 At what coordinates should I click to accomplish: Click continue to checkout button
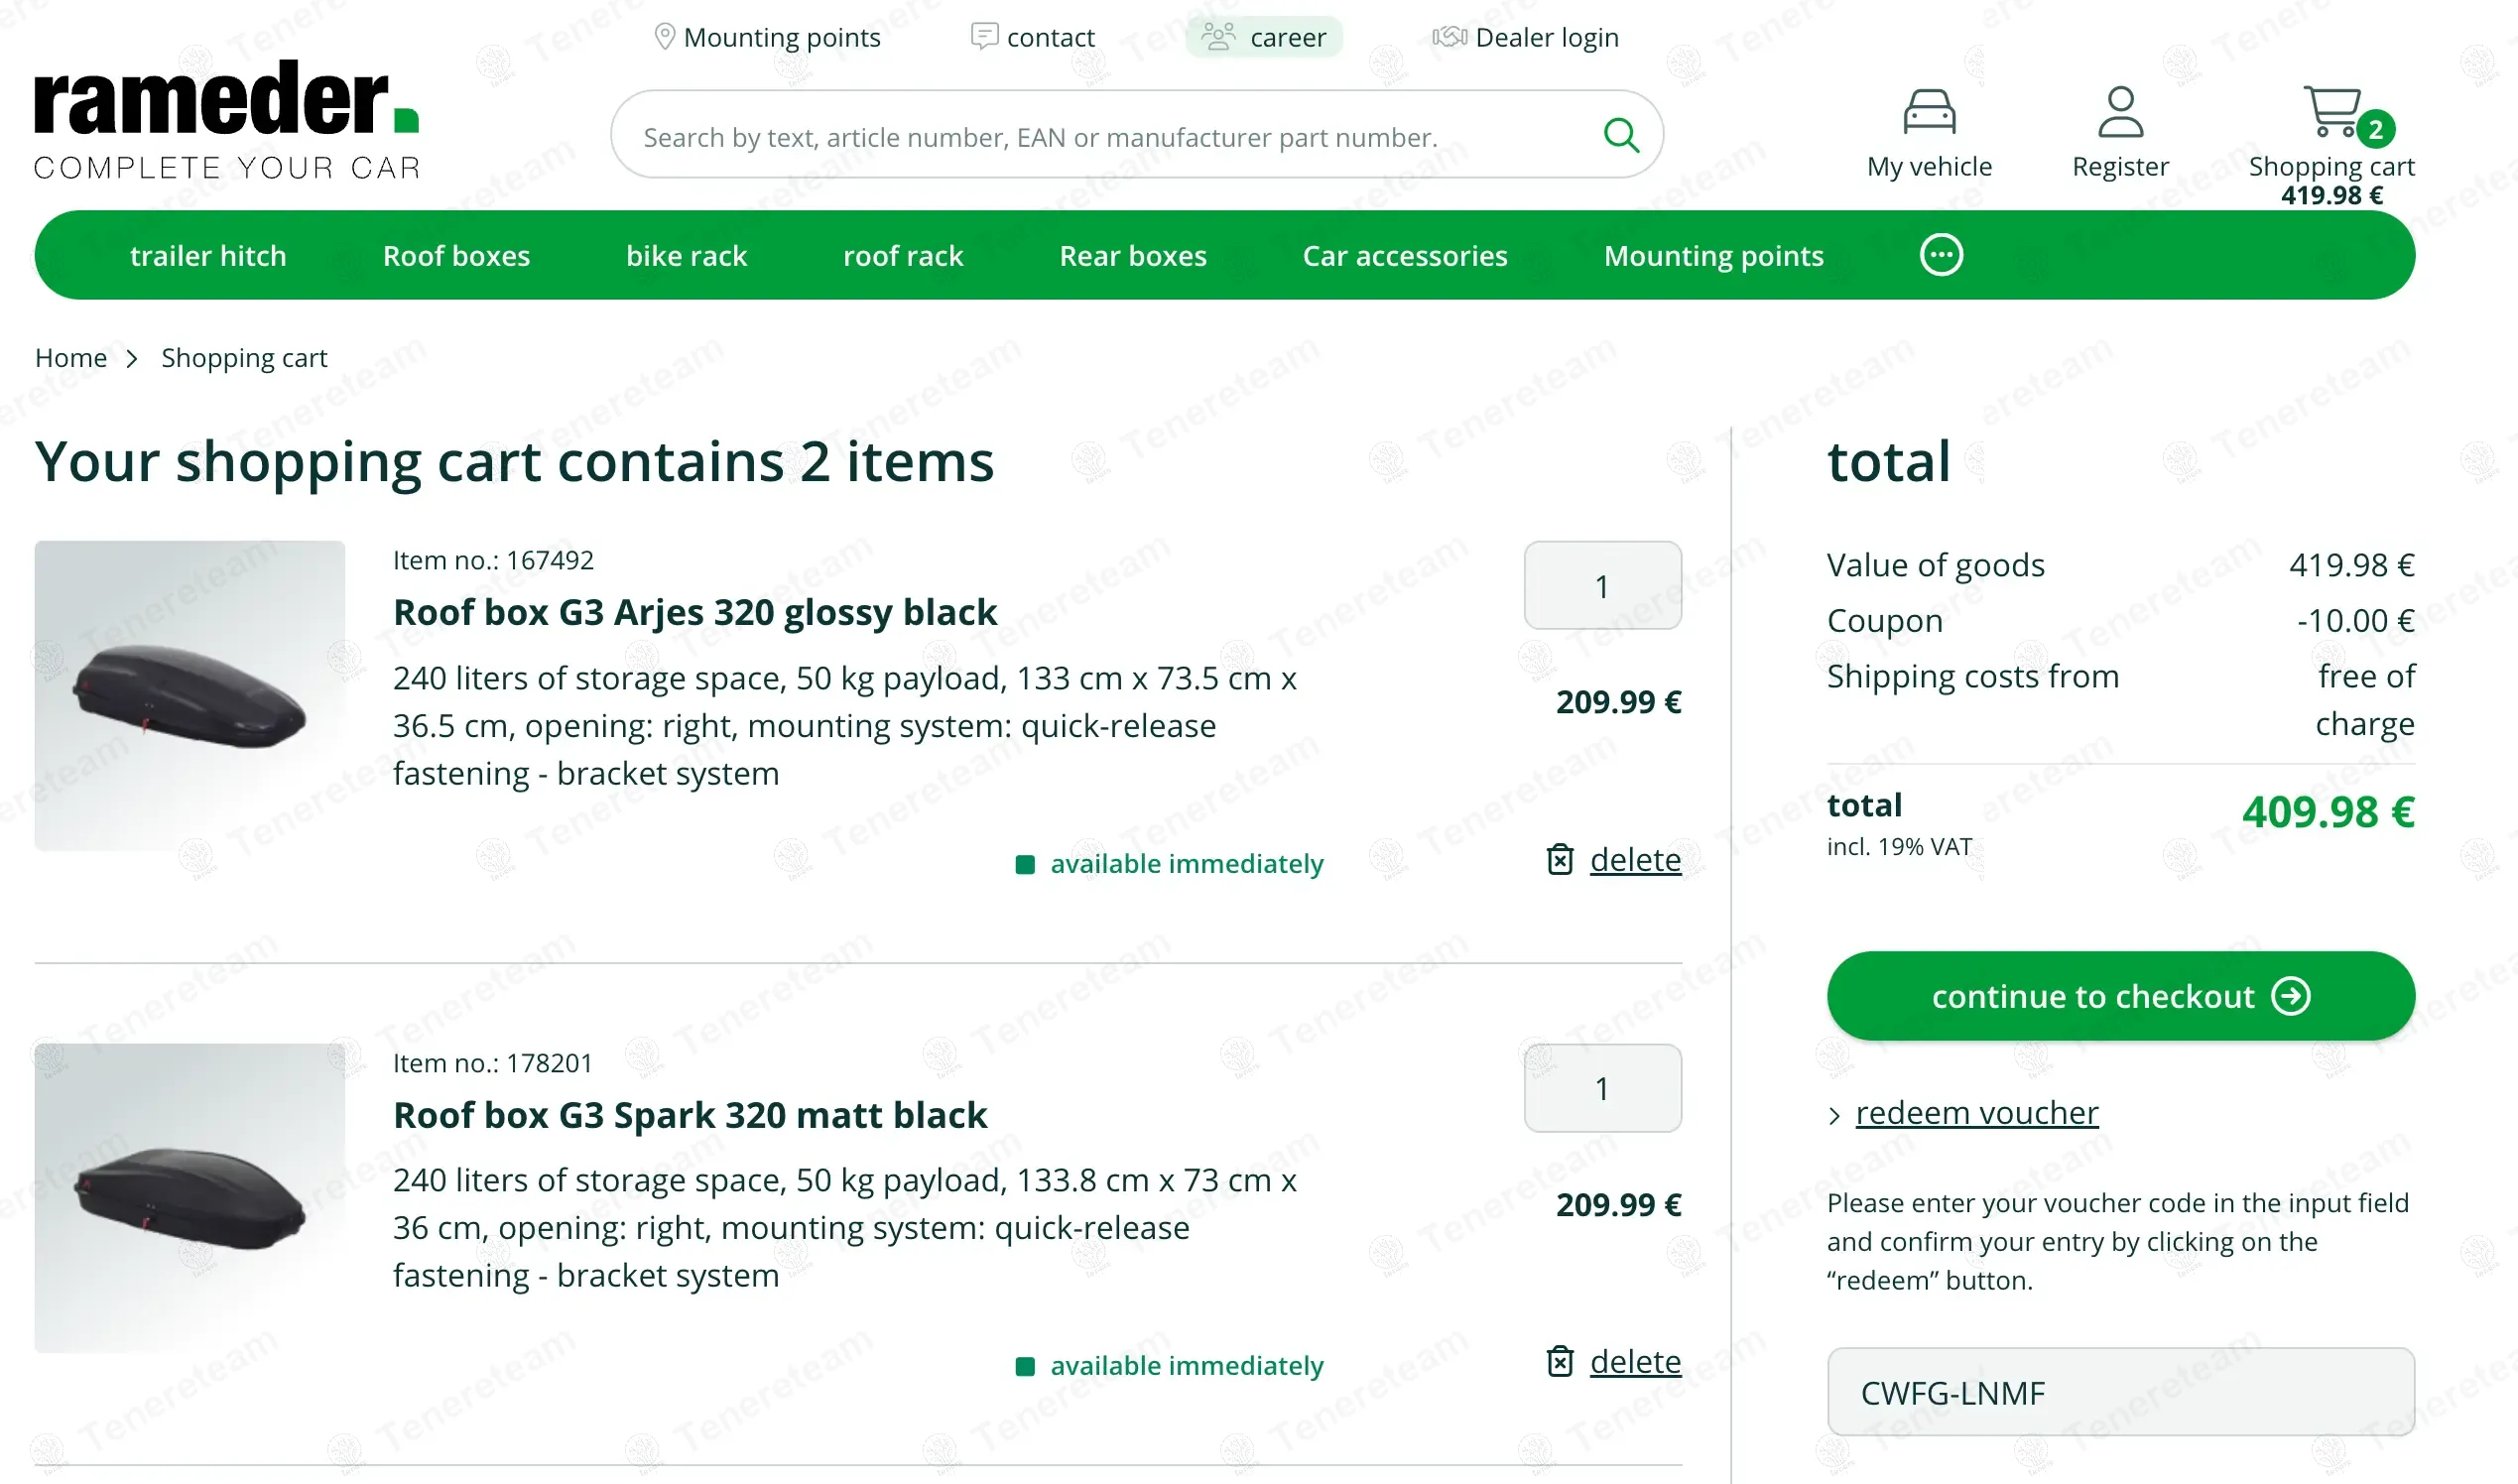click(x=2119, y=996)
